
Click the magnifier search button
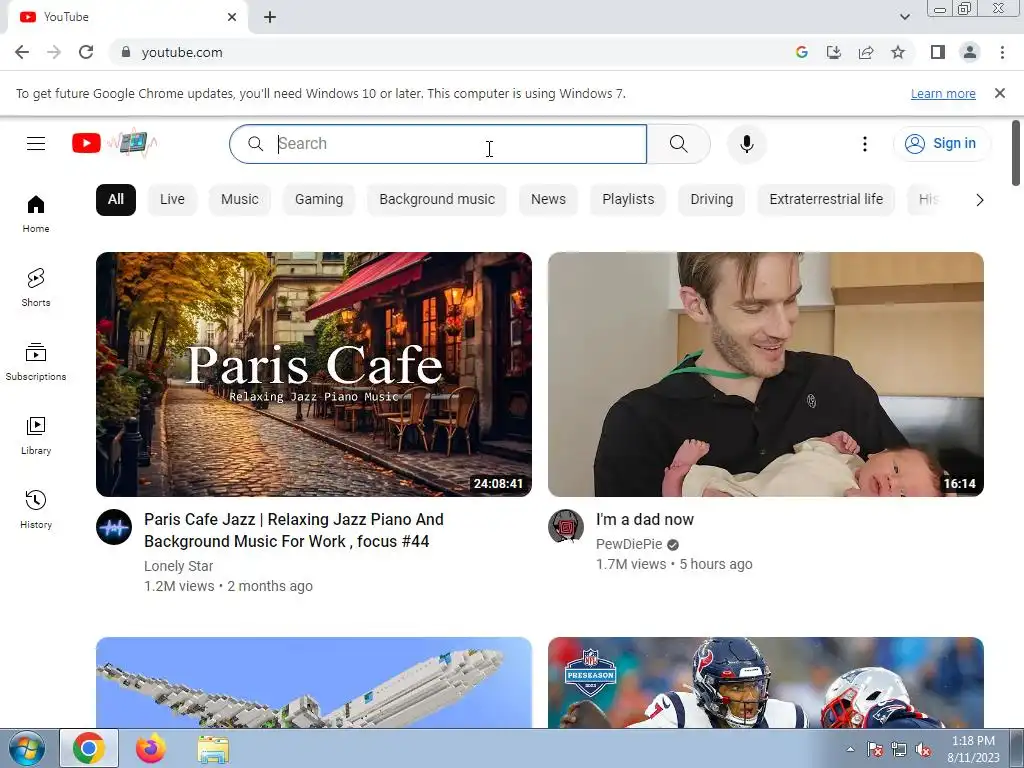[679, 144]
